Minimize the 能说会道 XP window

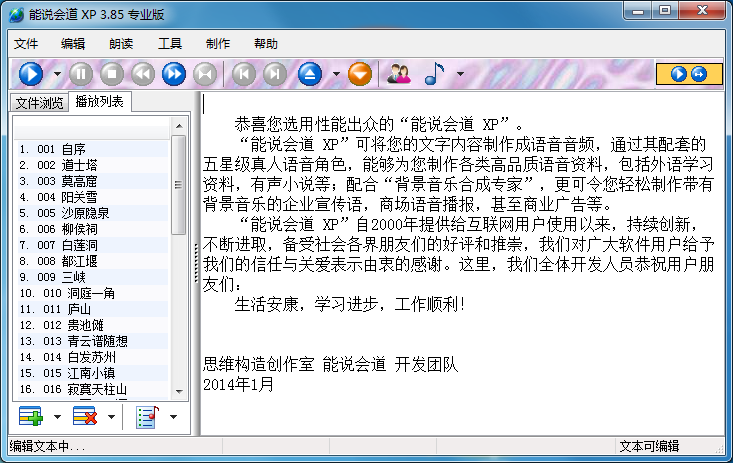[638, 11]
